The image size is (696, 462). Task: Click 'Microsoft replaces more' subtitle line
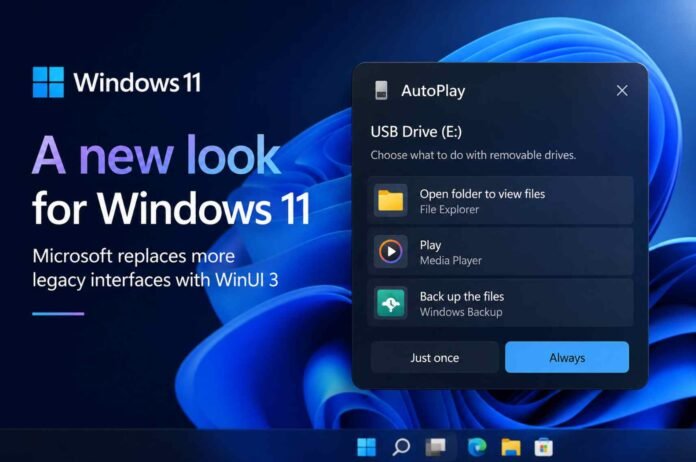pyautogui.click(x=134, y=256)
